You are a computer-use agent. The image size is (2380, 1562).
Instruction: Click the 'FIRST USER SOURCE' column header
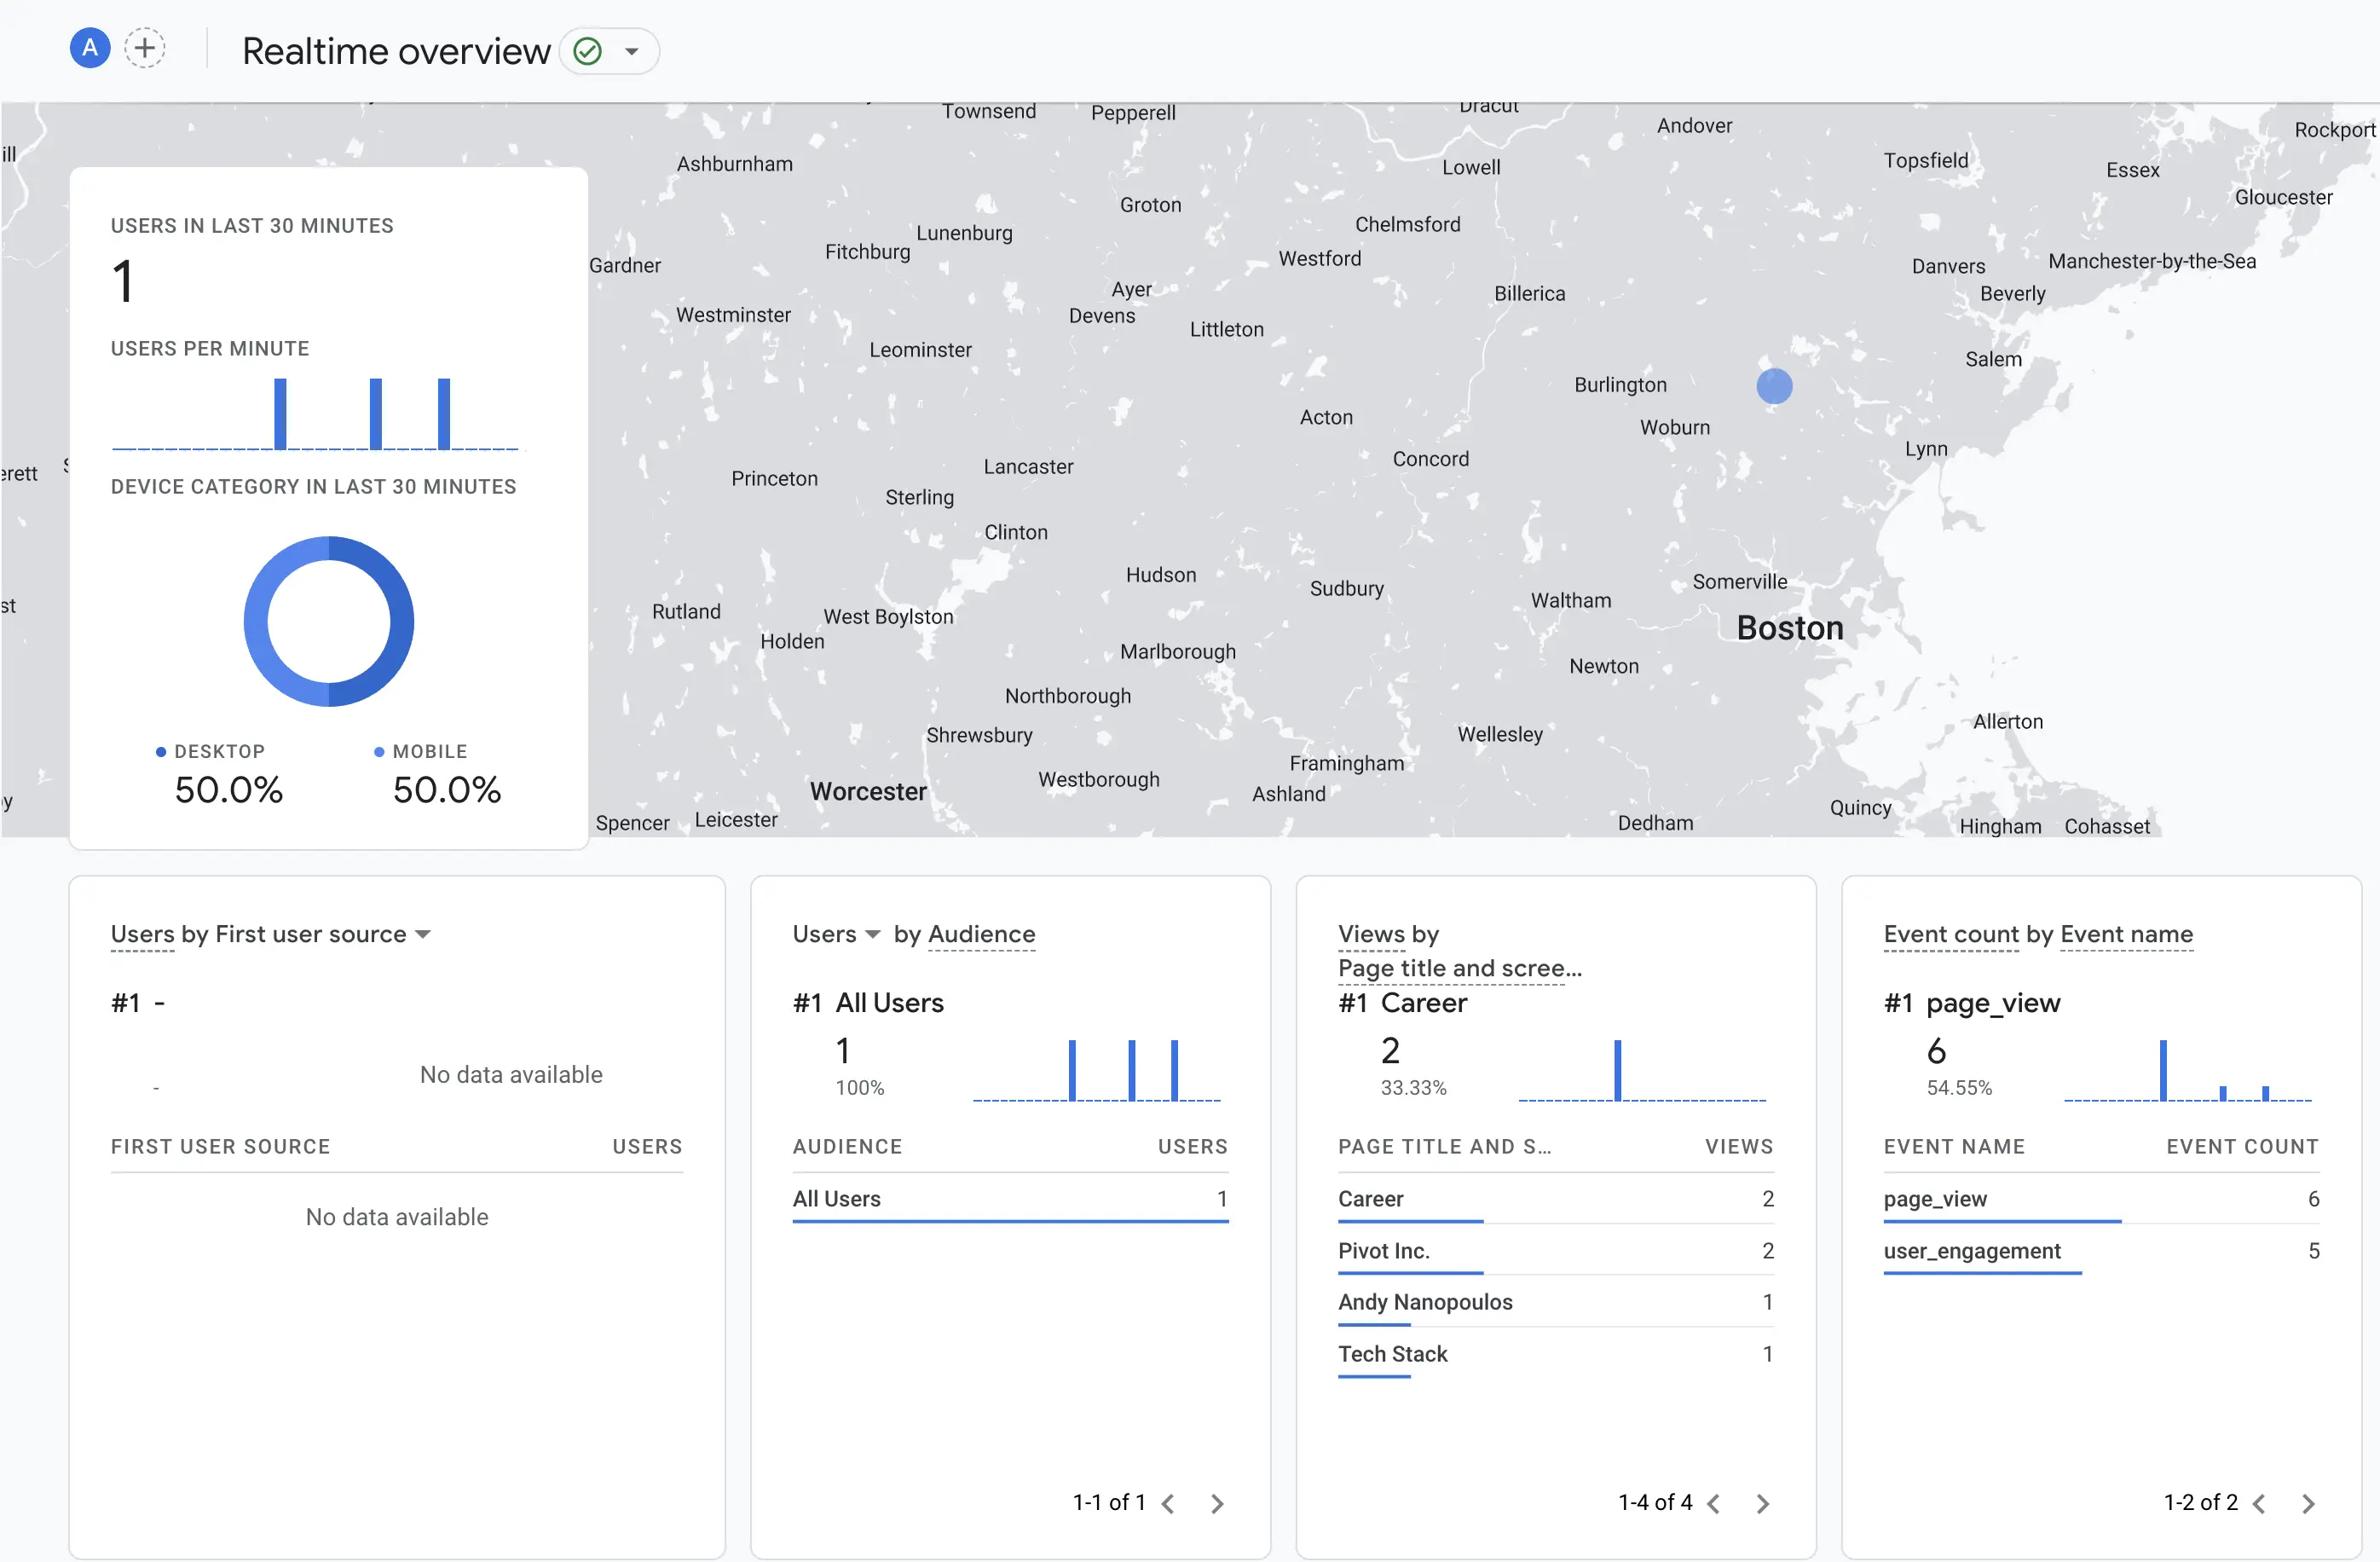[x=220, y=1147]
